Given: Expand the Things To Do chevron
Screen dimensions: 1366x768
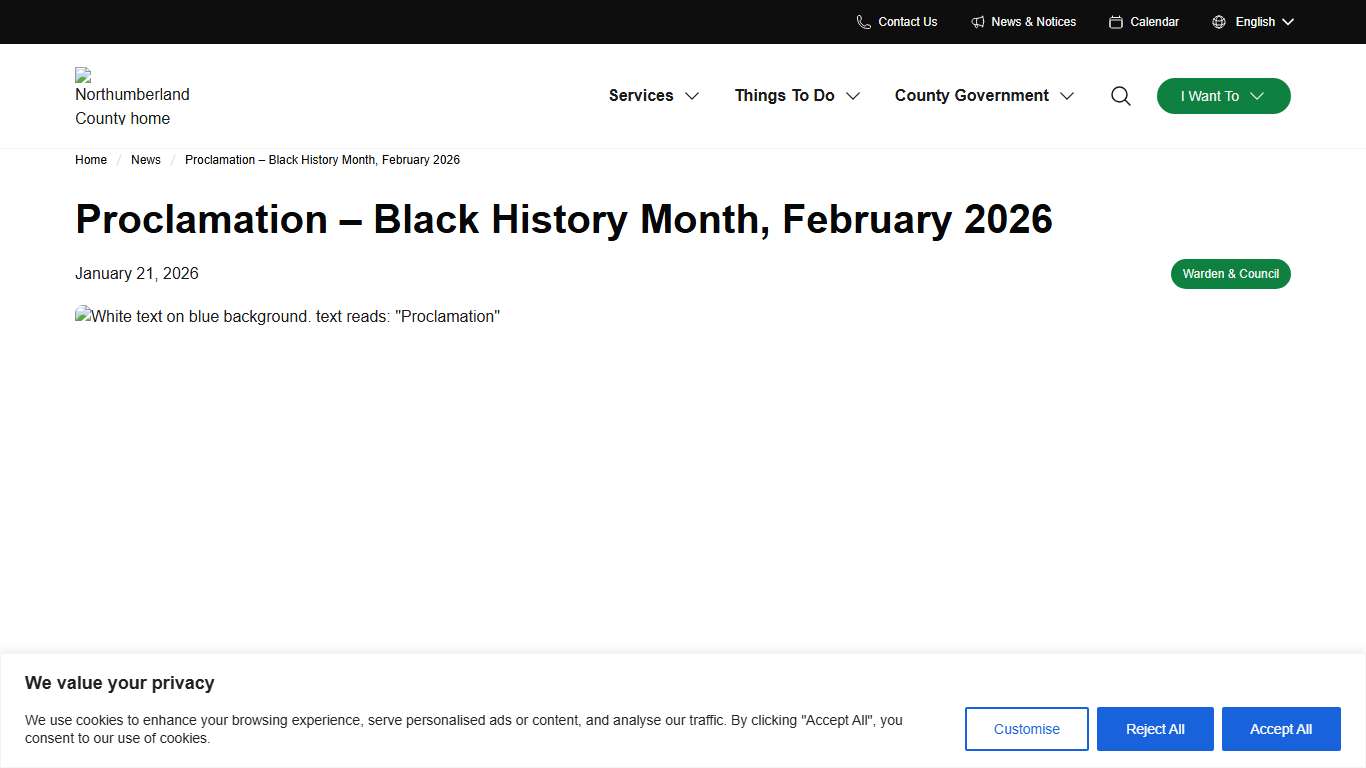Looking at the screenshot, I should [853, 96].
